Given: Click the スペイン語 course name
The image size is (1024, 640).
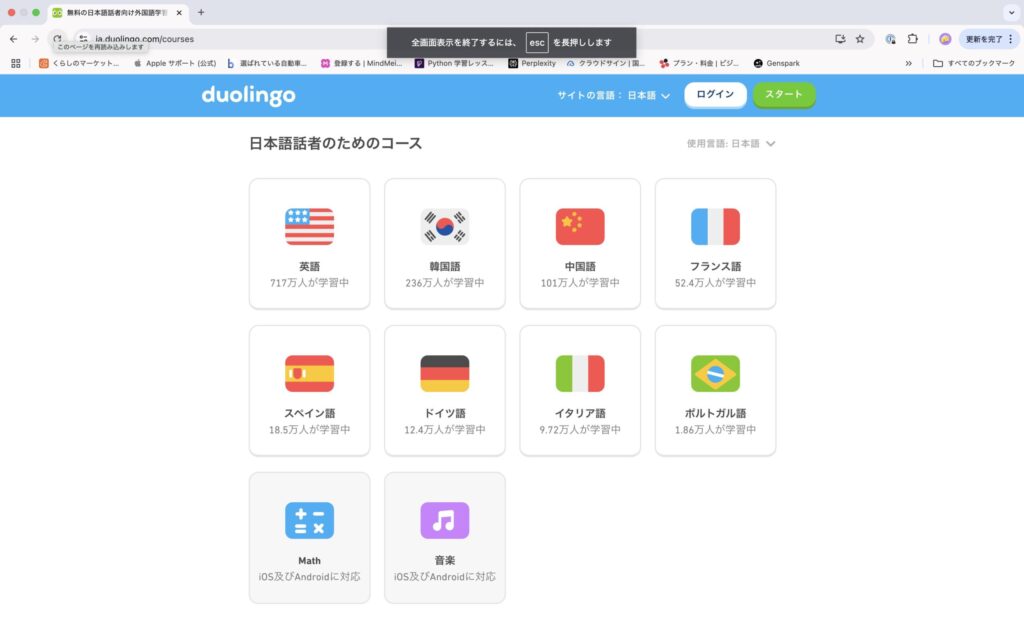Looking at the screenshot, I should (x=309, y=413).
